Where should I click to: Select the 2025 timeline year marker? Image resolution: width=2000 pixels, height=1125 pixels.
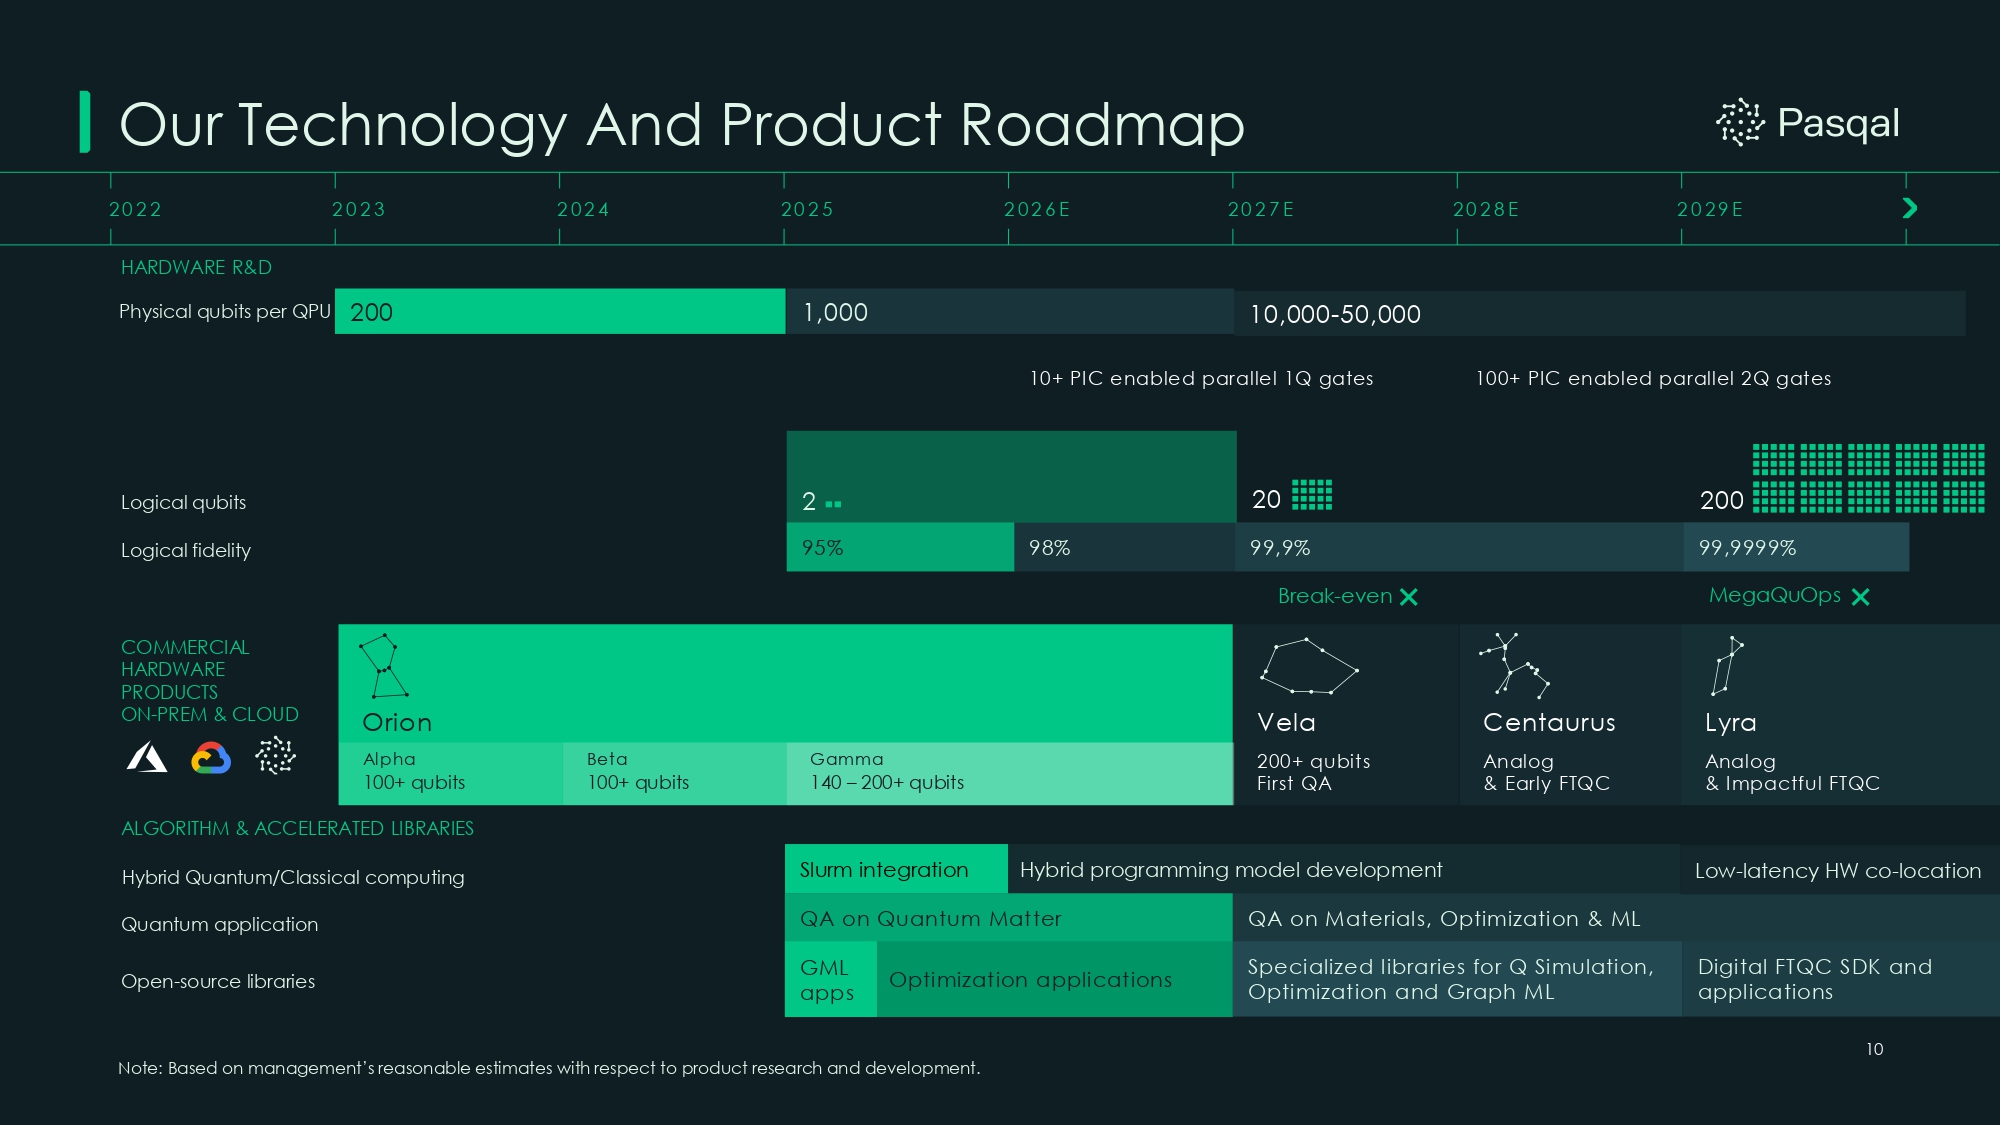[807, 209]
